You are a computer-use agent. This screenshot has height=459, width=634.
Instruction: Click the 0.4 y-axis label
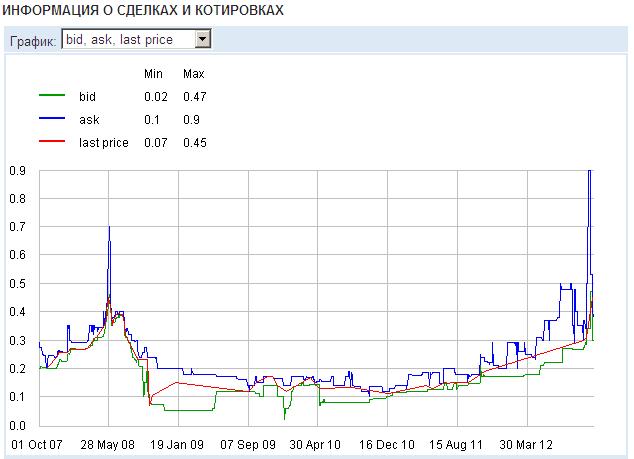point(17,312)
